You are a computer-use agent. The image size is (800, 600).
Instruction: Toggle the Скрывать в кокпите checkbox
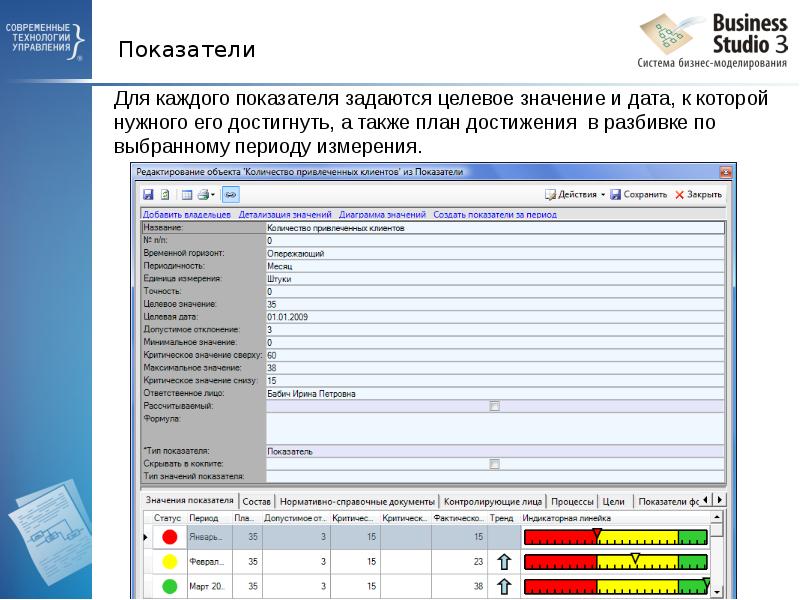(494, 464)
